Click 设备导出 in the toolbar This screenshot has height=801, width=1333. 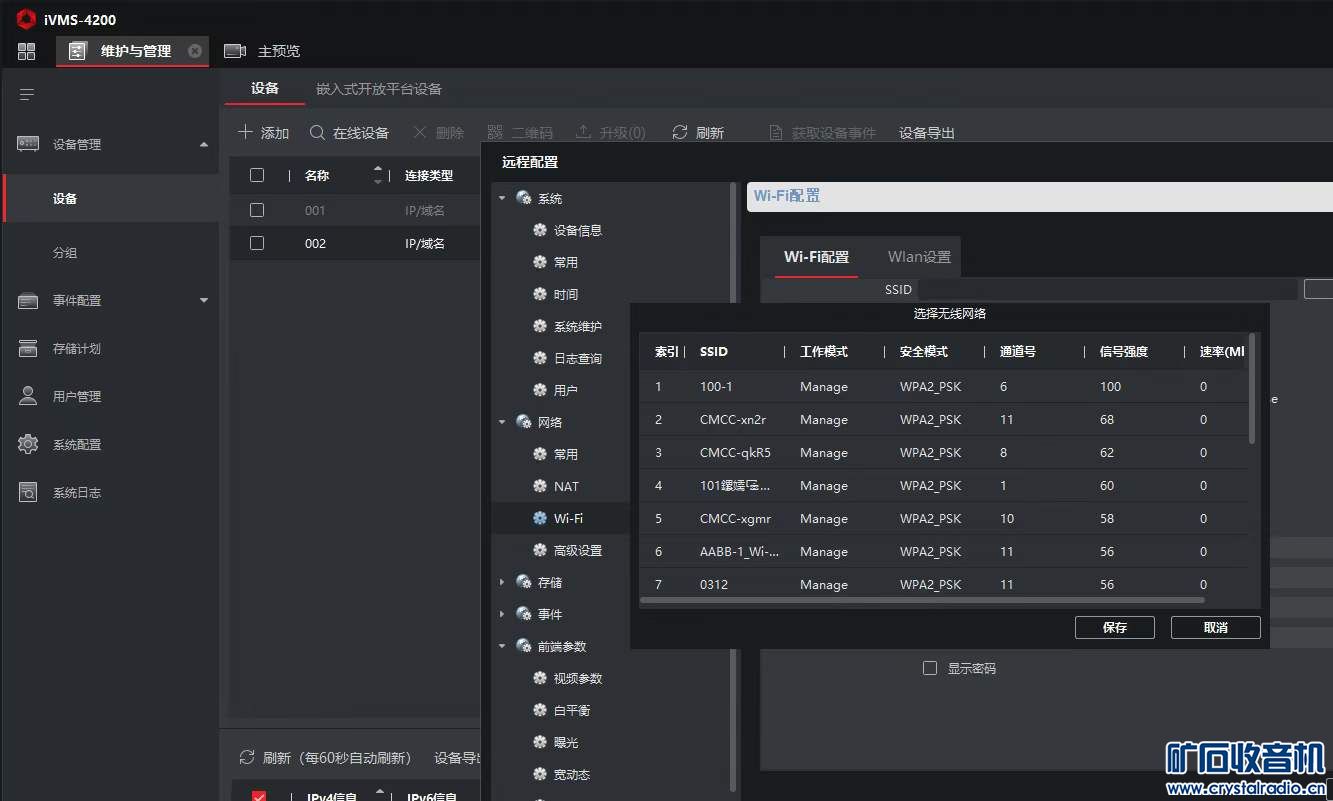[927, 133]
